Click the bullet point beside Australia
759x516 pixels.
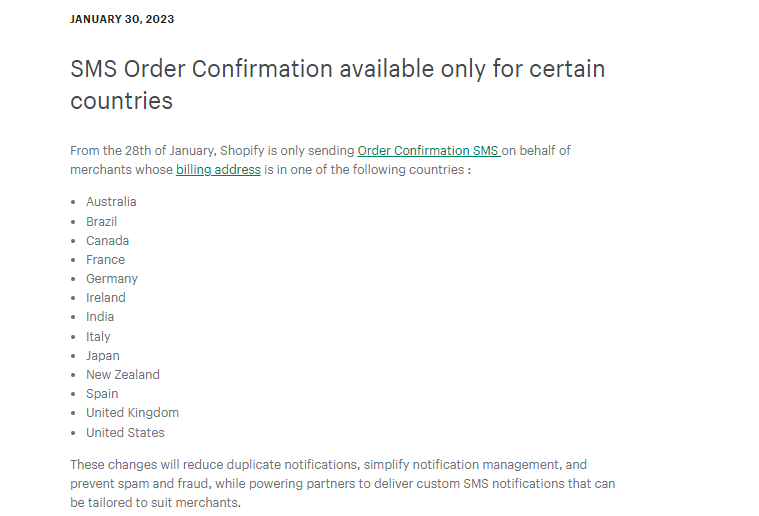[73, 202]
